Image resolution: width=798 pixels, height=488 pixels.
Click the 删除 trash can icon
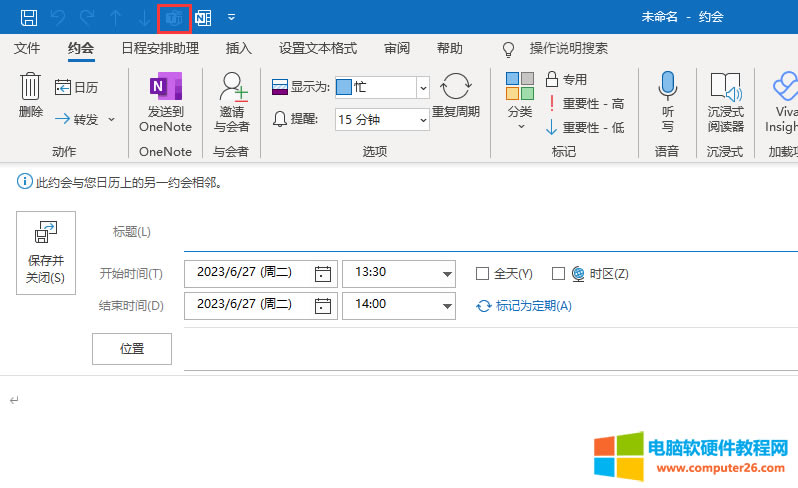coord(30,85)
